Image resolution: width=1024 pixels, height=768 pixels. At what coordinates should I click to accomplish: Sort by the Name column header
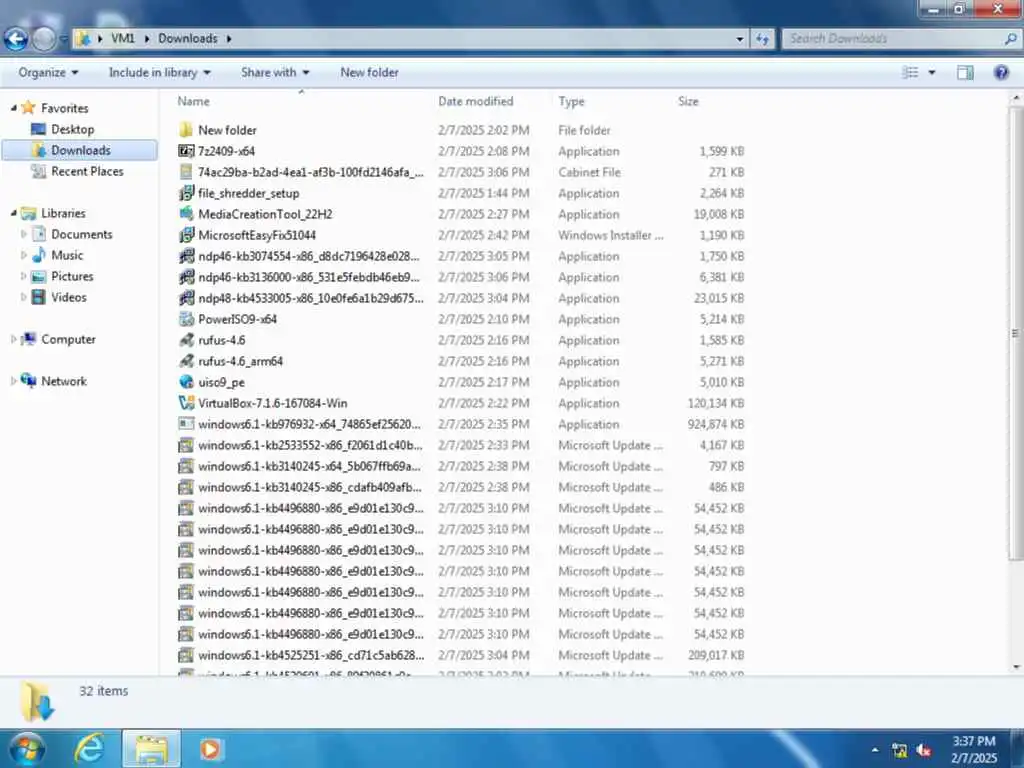pos(194,101)
